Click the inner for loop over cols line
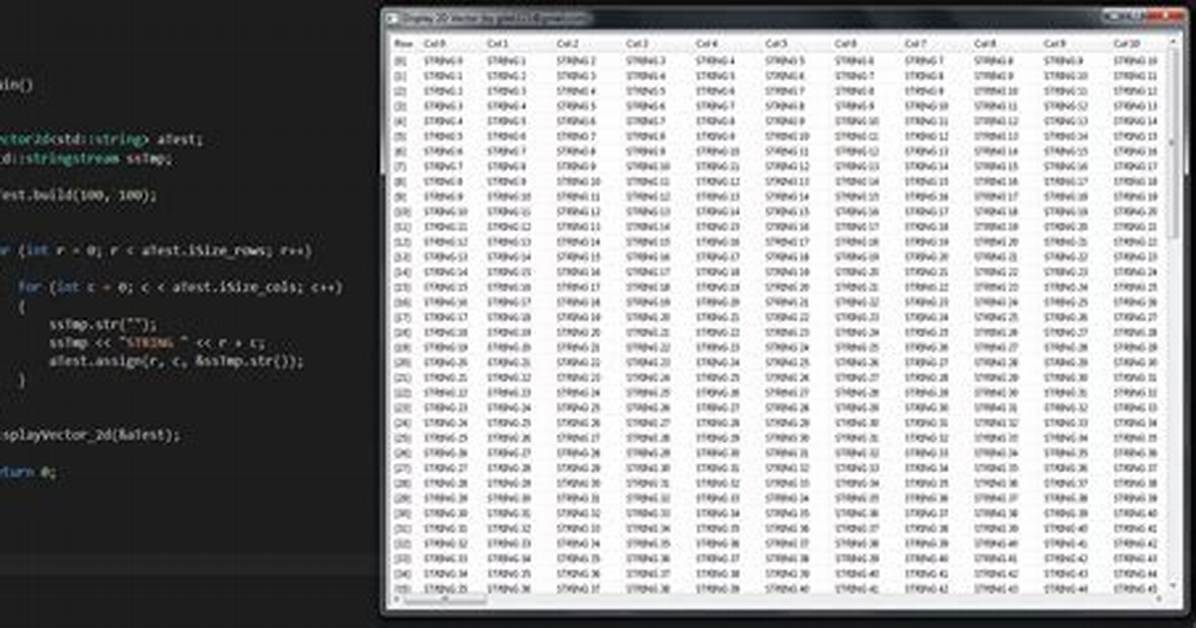The height and width of the screenshot is (628, 1196). coord(181,287)
